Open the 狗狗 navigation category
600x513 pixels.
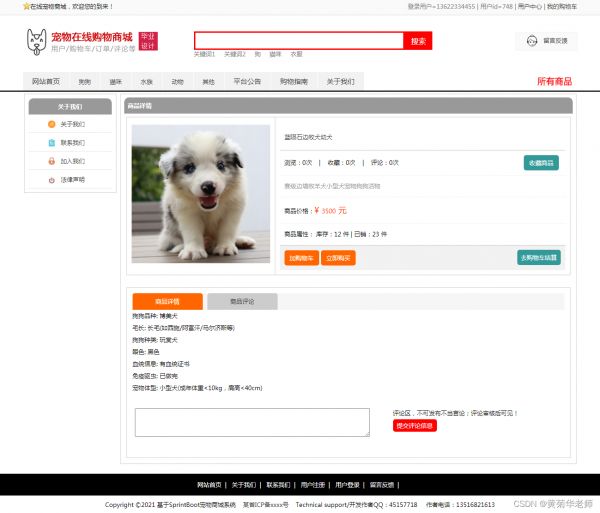point(85,81)
